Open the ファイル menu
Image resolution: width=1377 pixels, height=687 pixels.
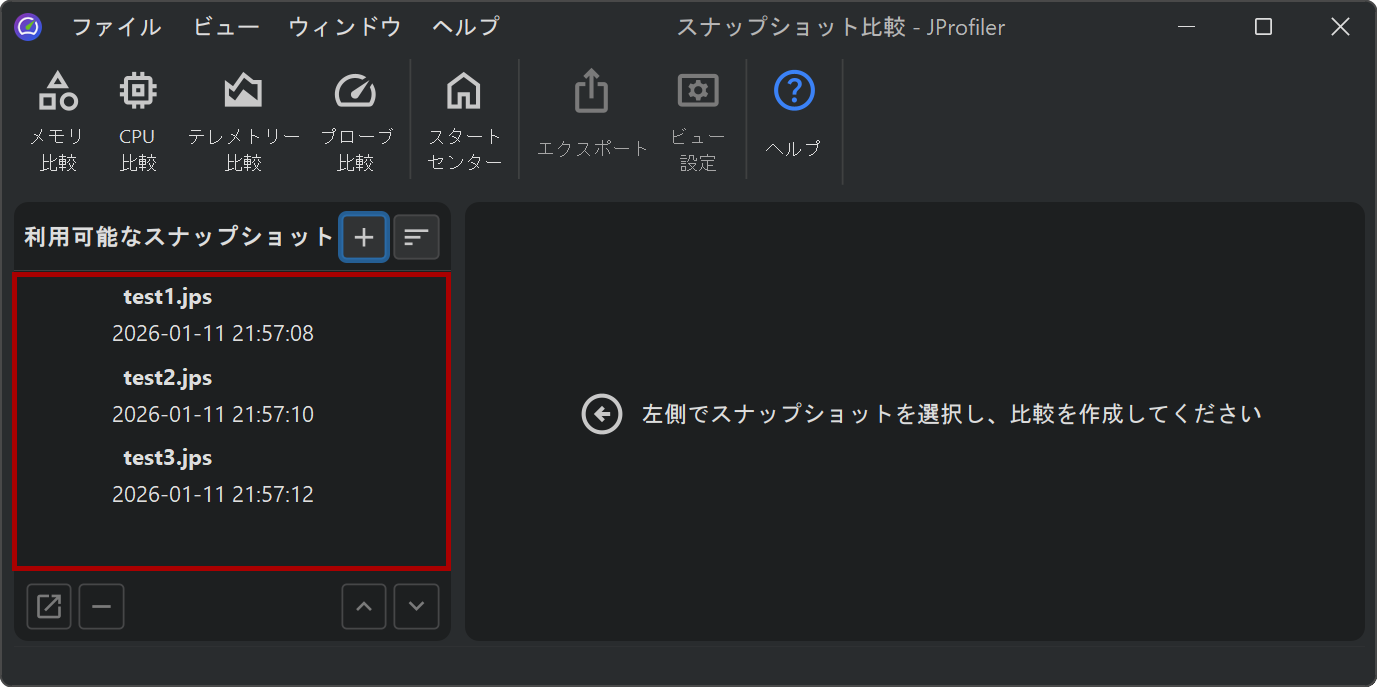click(x=116, y=28)
